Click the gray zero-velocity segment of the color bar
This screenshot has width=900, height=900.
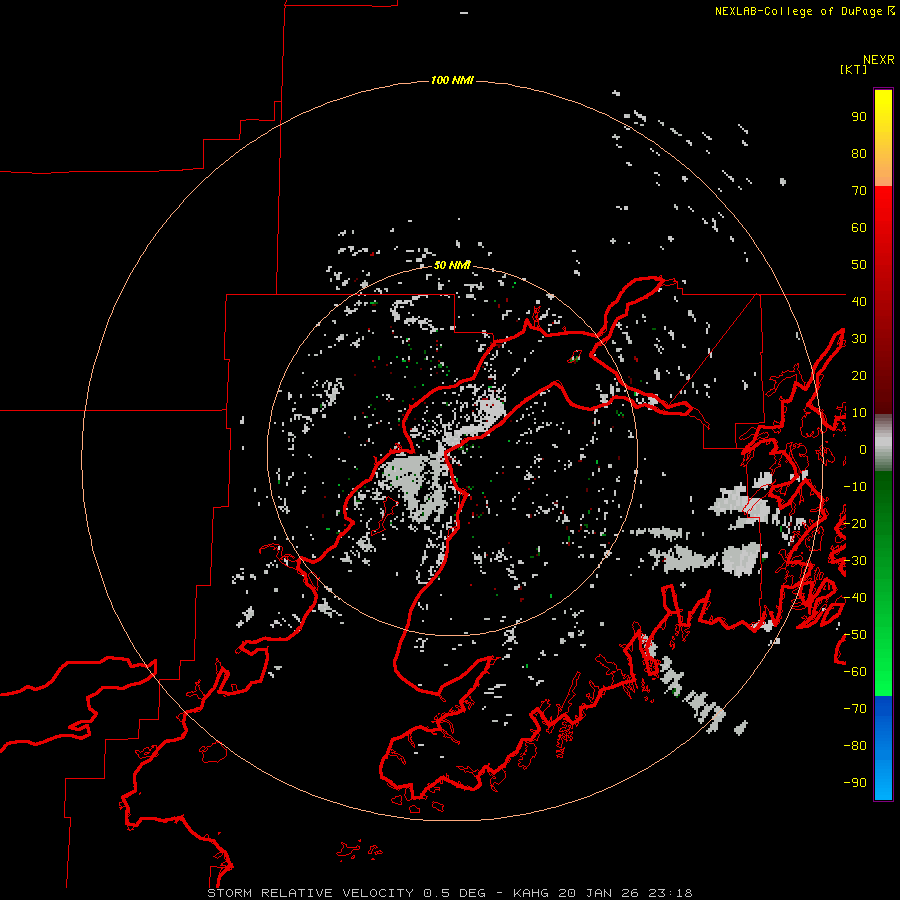pyautogui.click(x=883, y=443)
